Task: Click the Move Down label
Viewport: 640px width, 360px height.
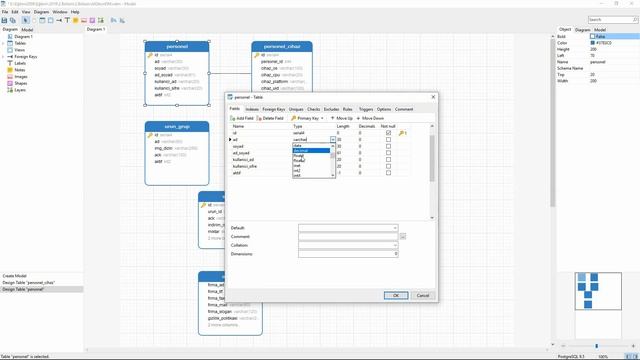Action: (373, 118)
